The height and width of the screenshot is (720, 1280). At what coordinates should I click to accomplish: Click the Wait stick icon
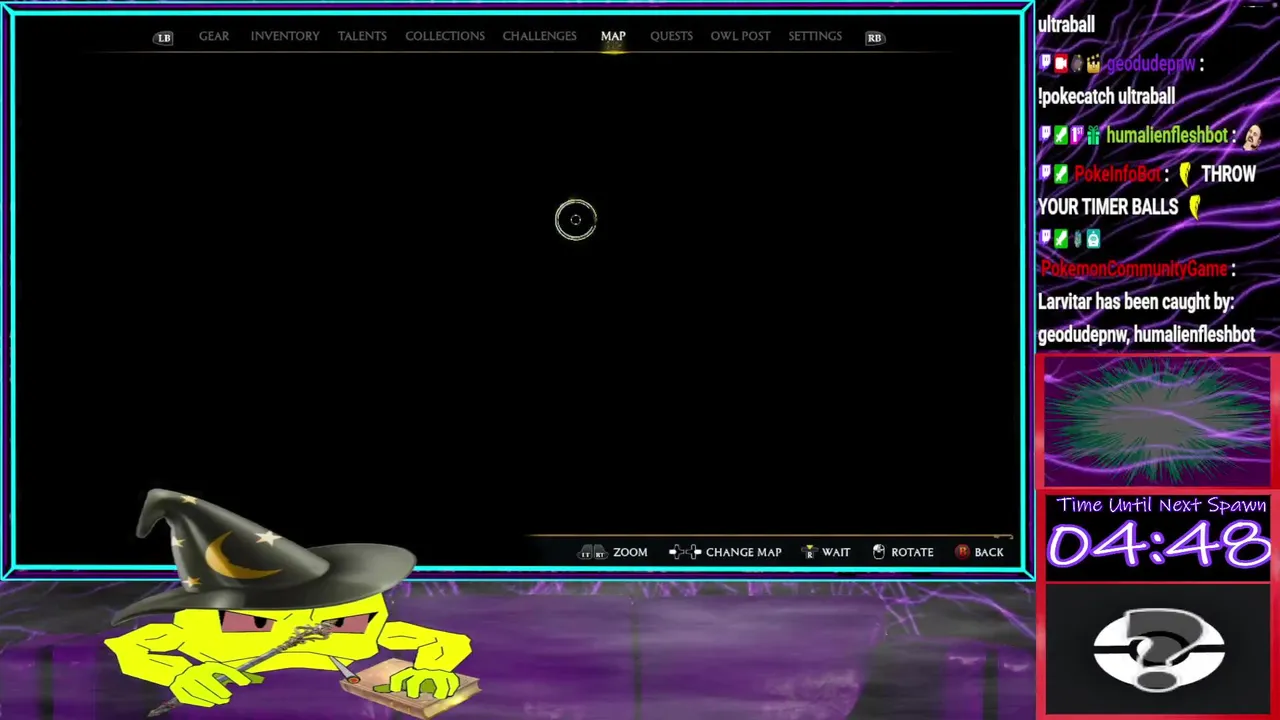[810, 552]
